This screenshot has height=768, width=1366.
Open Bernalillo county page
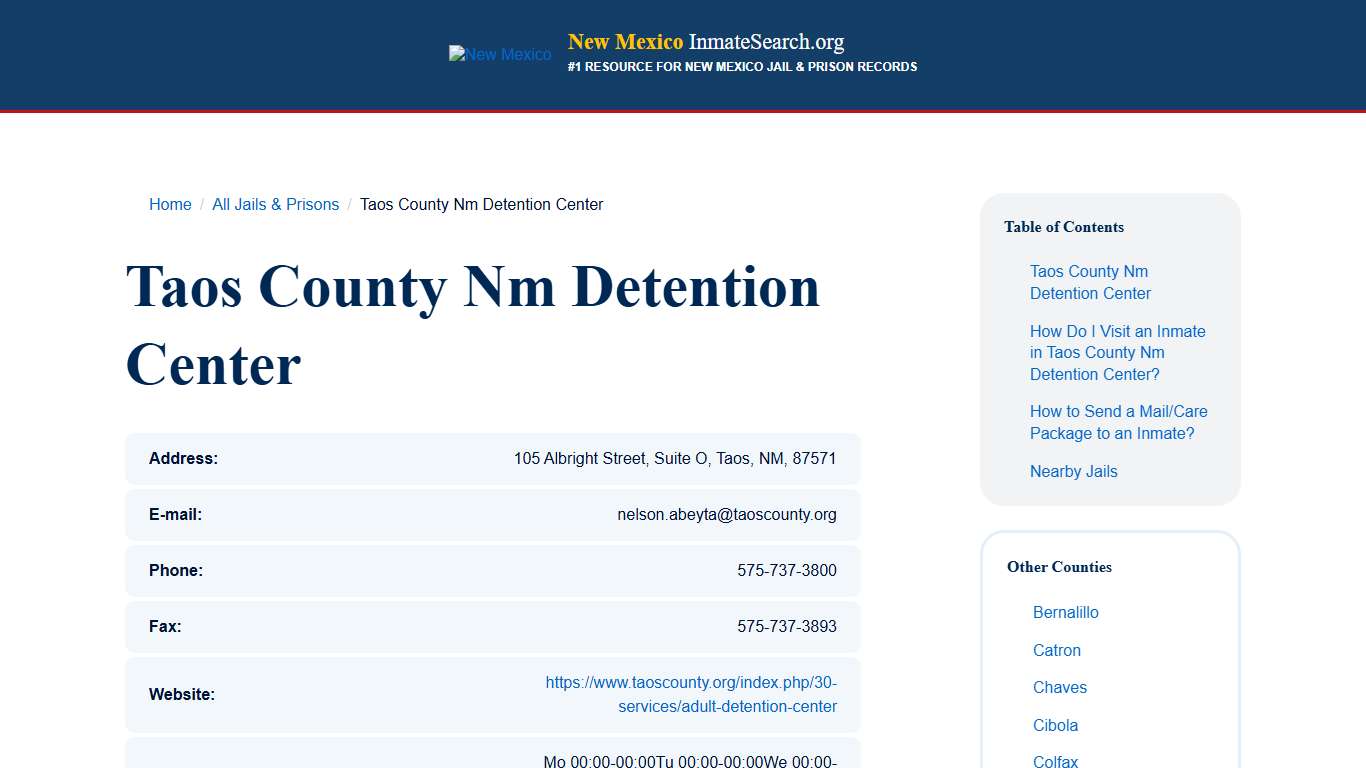pyautogui.click(x=1065, y=612)
